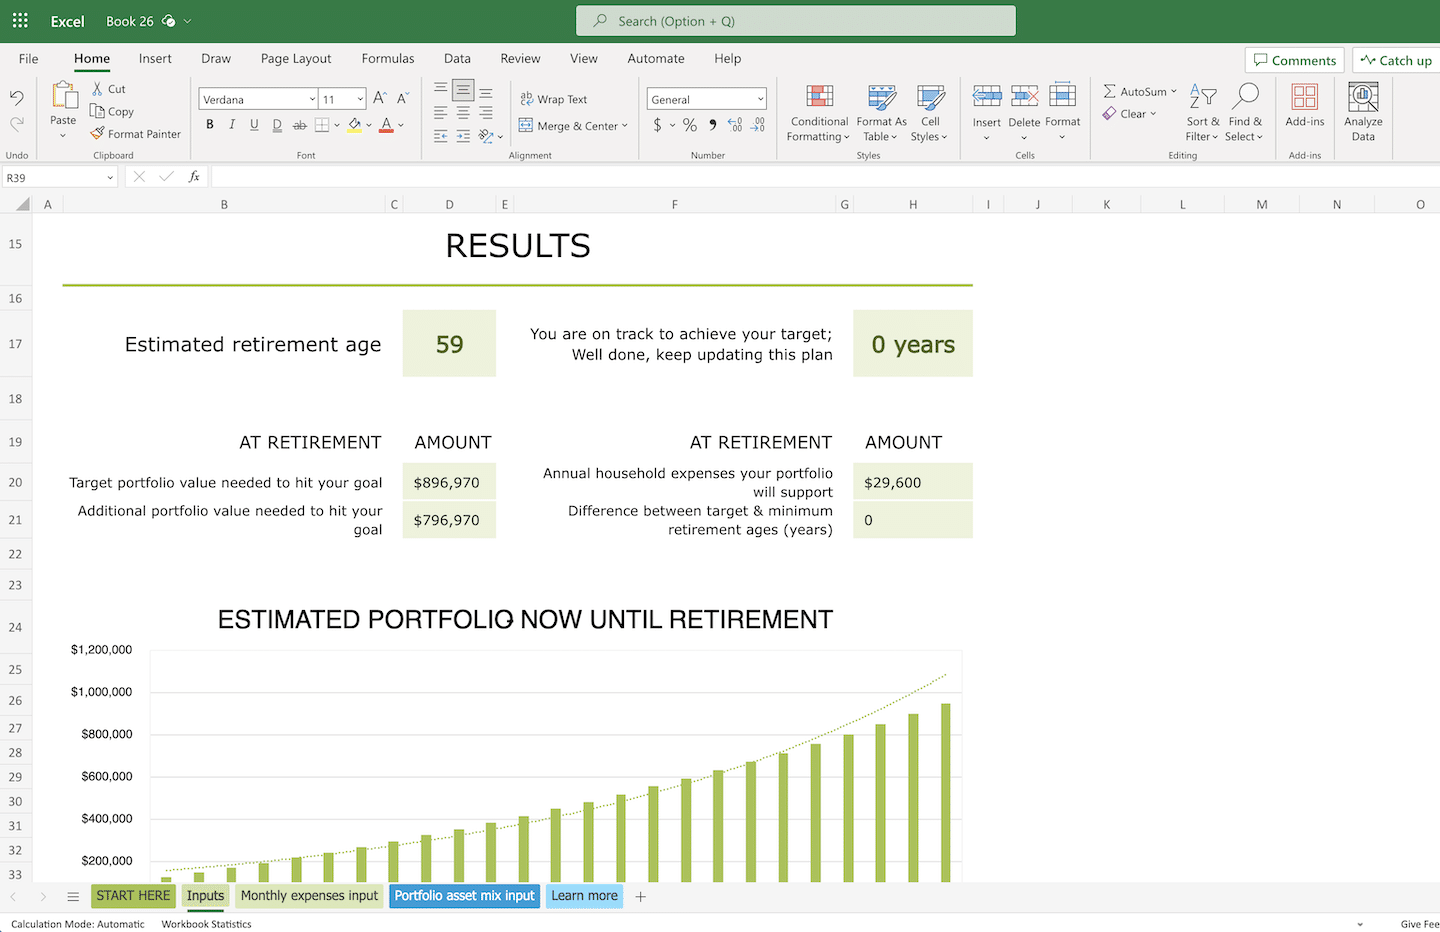Click the Find & Select magnifier icon
This screenshot has height=932, width=1440.
(x=1245, y=97)
